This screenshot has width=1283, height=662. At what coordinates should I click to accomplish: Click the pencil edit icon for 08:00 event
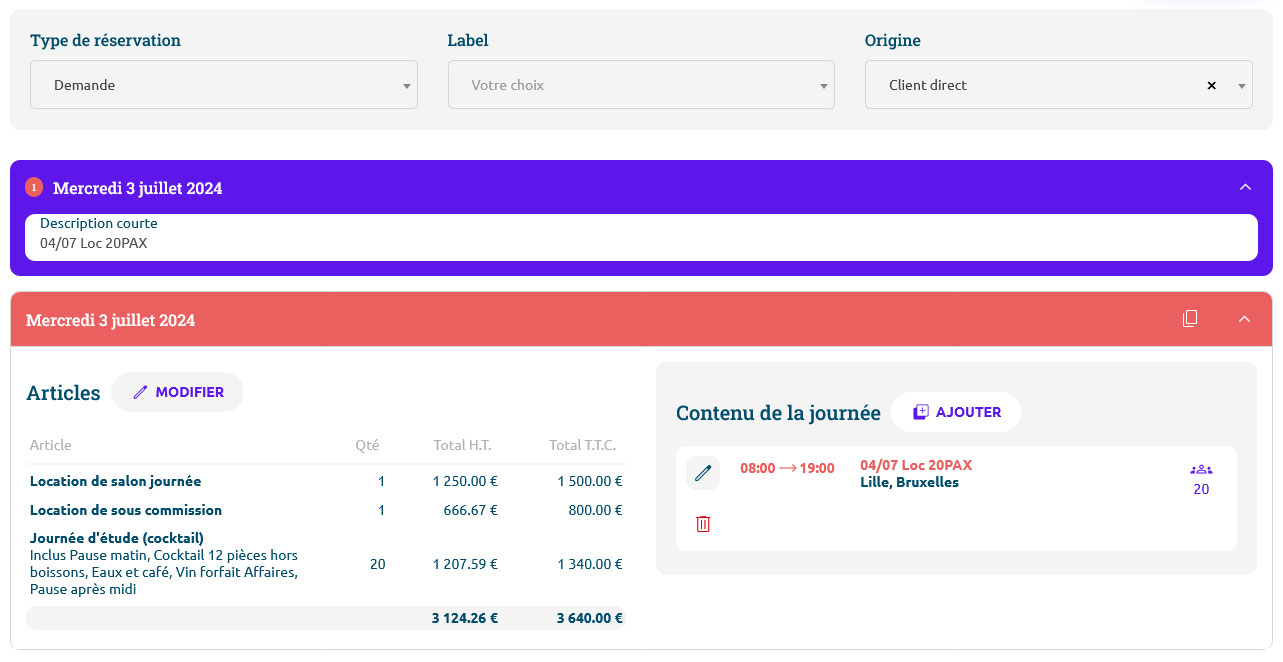pos(703,473)
